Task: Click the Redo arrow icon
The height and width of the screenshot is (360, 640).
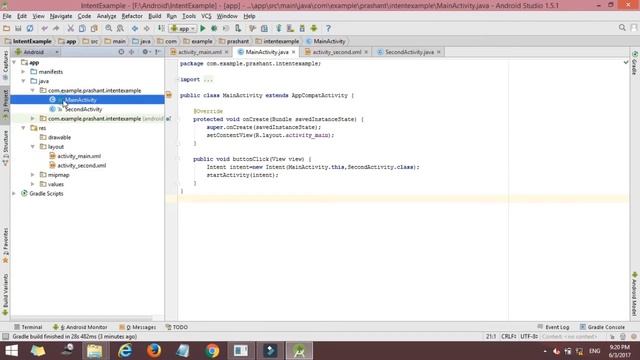Action: (56, 29)
